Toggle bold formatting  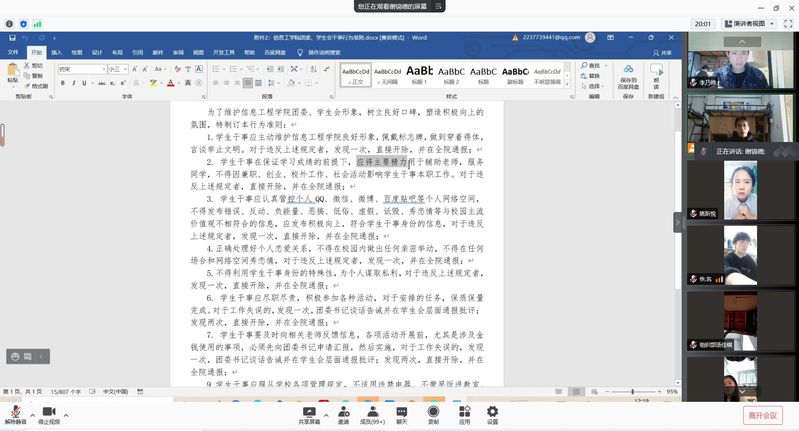click(62, 83)
